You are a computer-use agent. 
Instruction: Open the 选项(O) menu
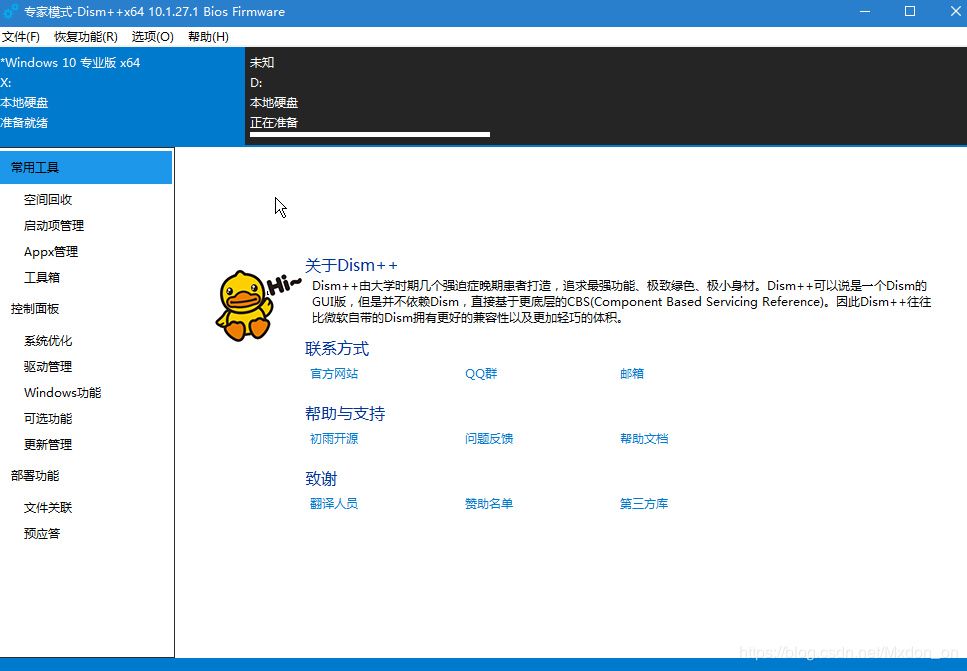[151, 36]
